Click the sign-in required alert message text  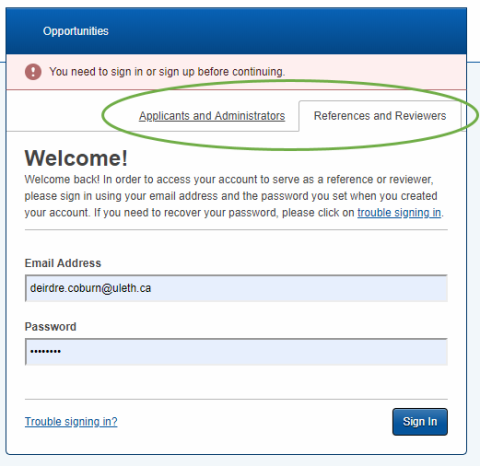tap(167, 72)
